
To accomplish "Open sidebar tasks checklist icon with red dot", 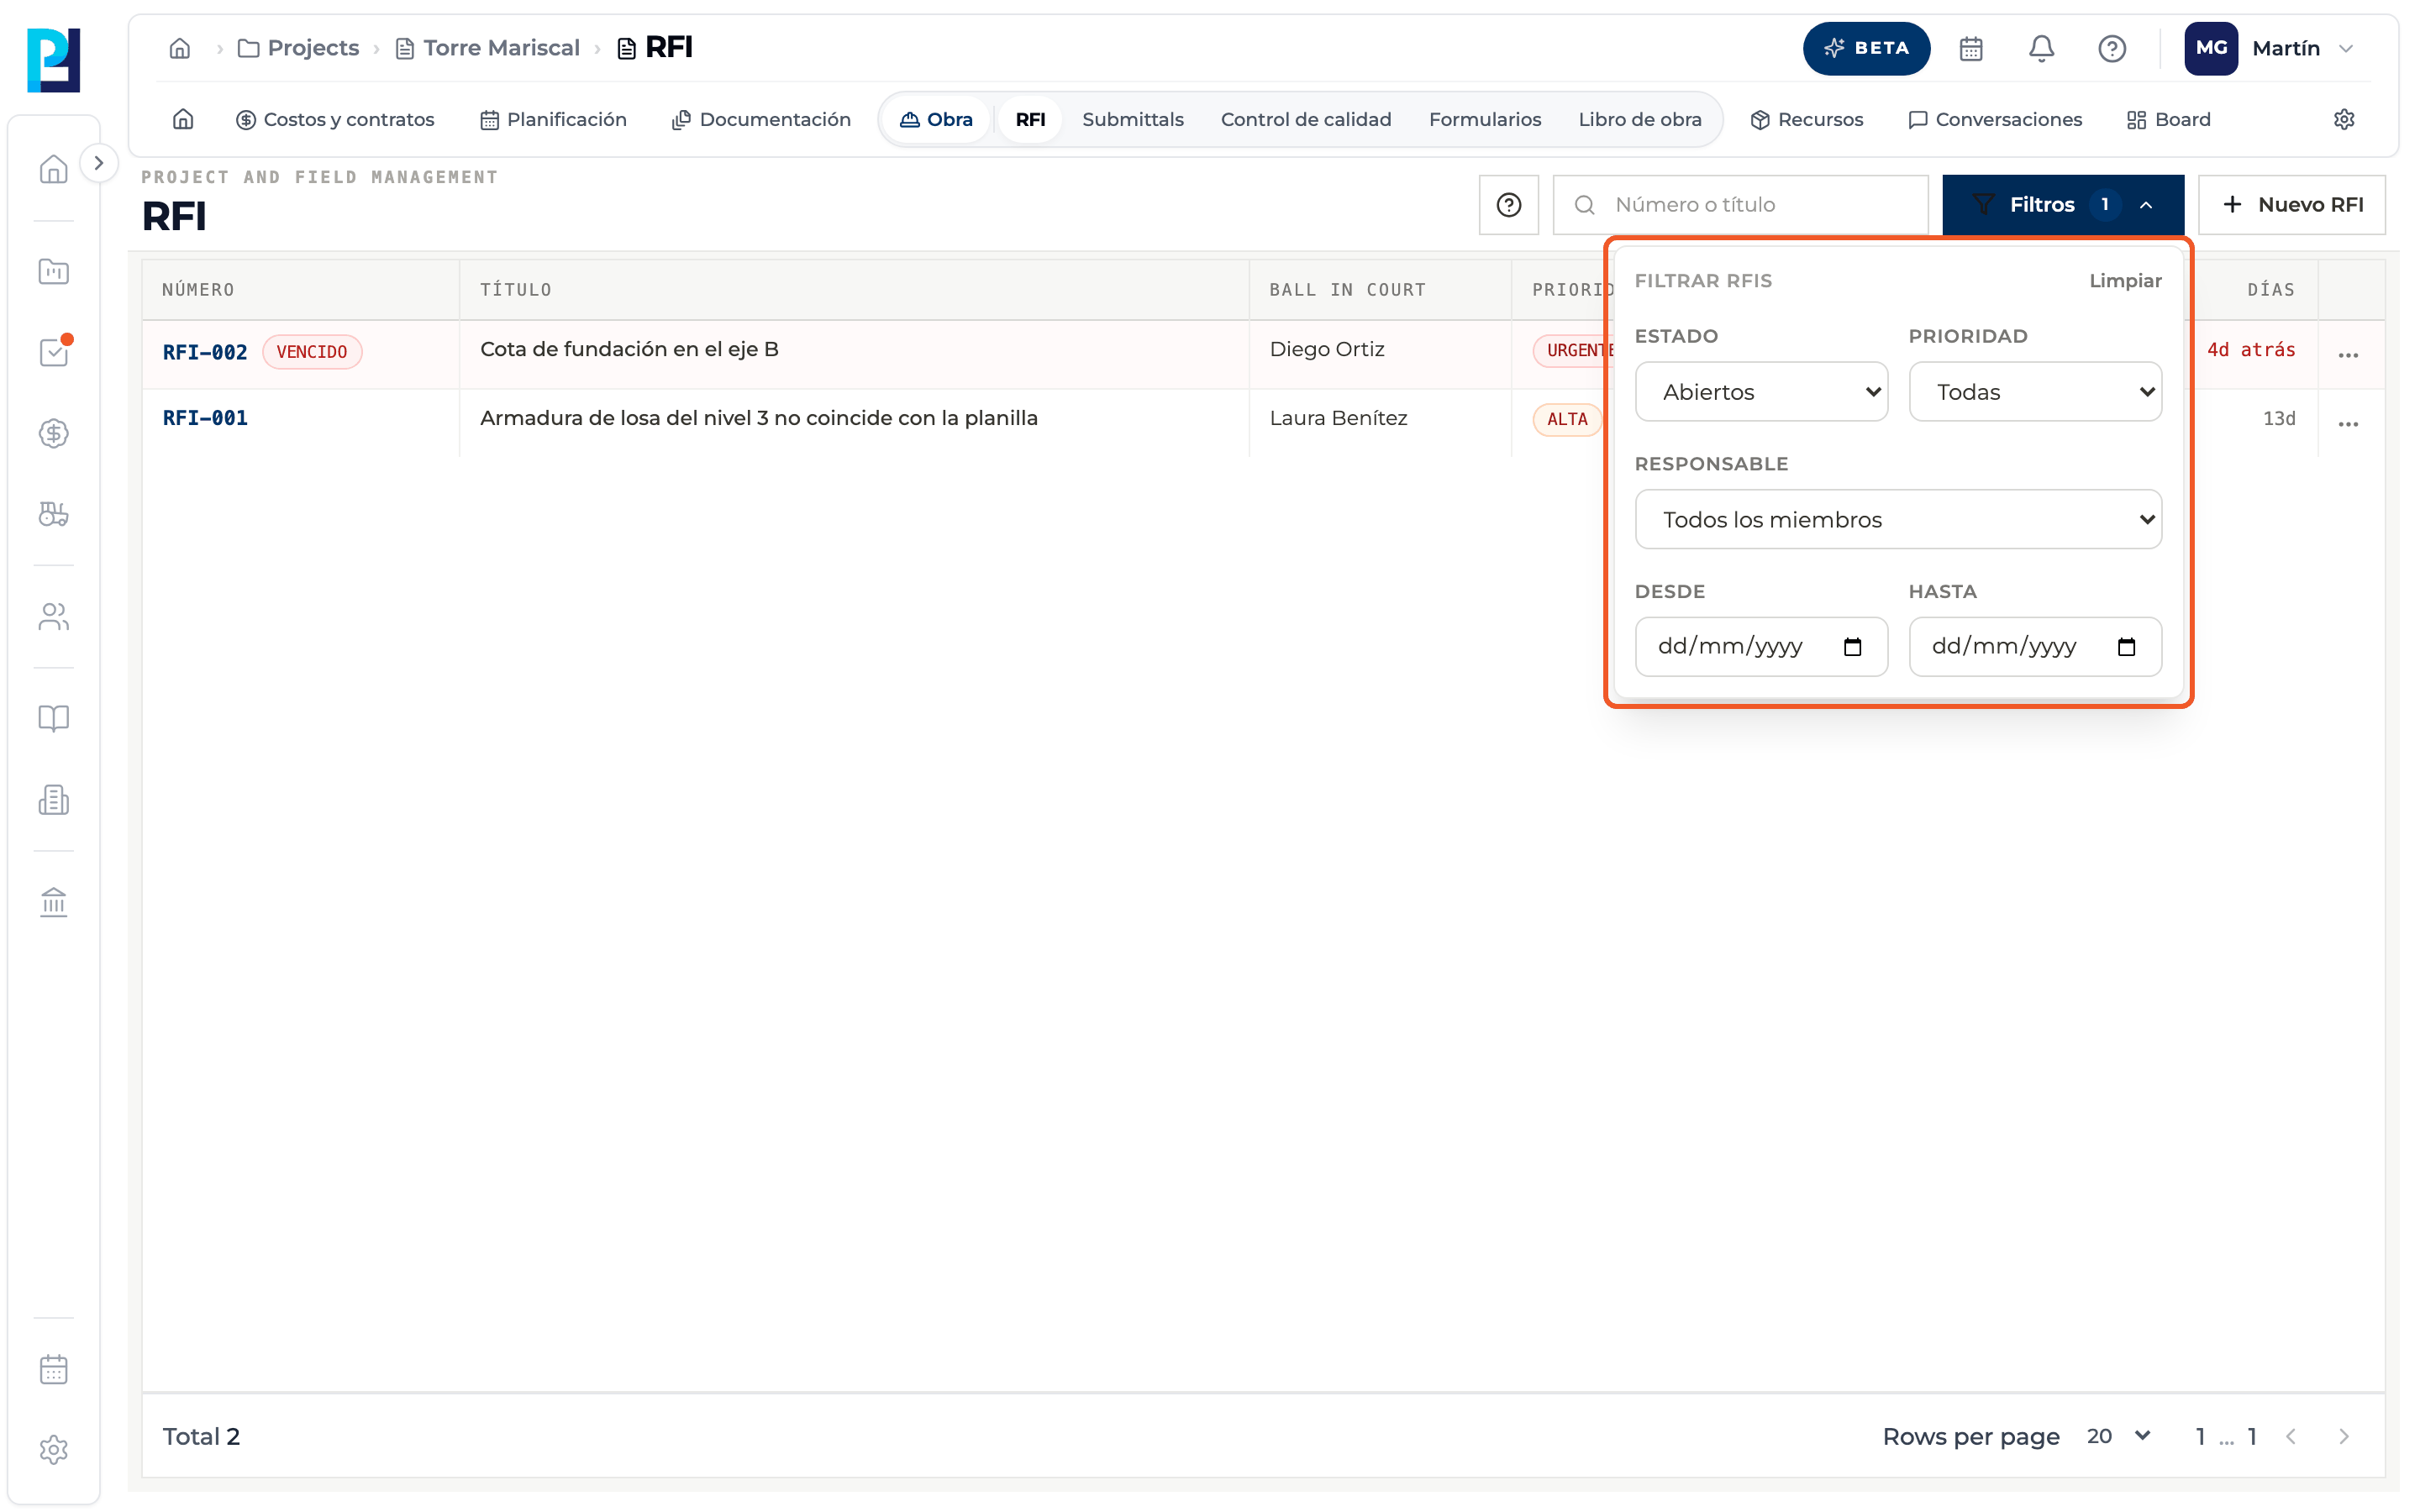I will (53, 352).
